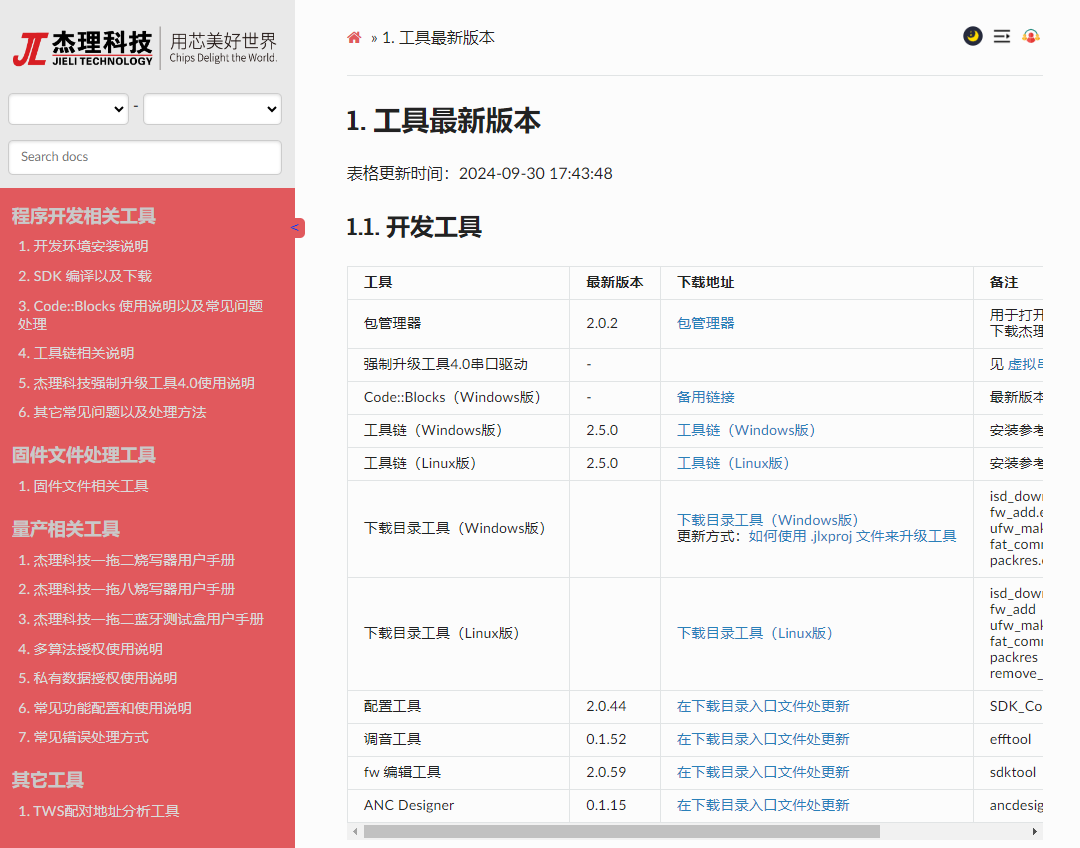1080x848 pixels.
Task: Open SDK 编译以及下载 in the sidebar
Action: 85,276
